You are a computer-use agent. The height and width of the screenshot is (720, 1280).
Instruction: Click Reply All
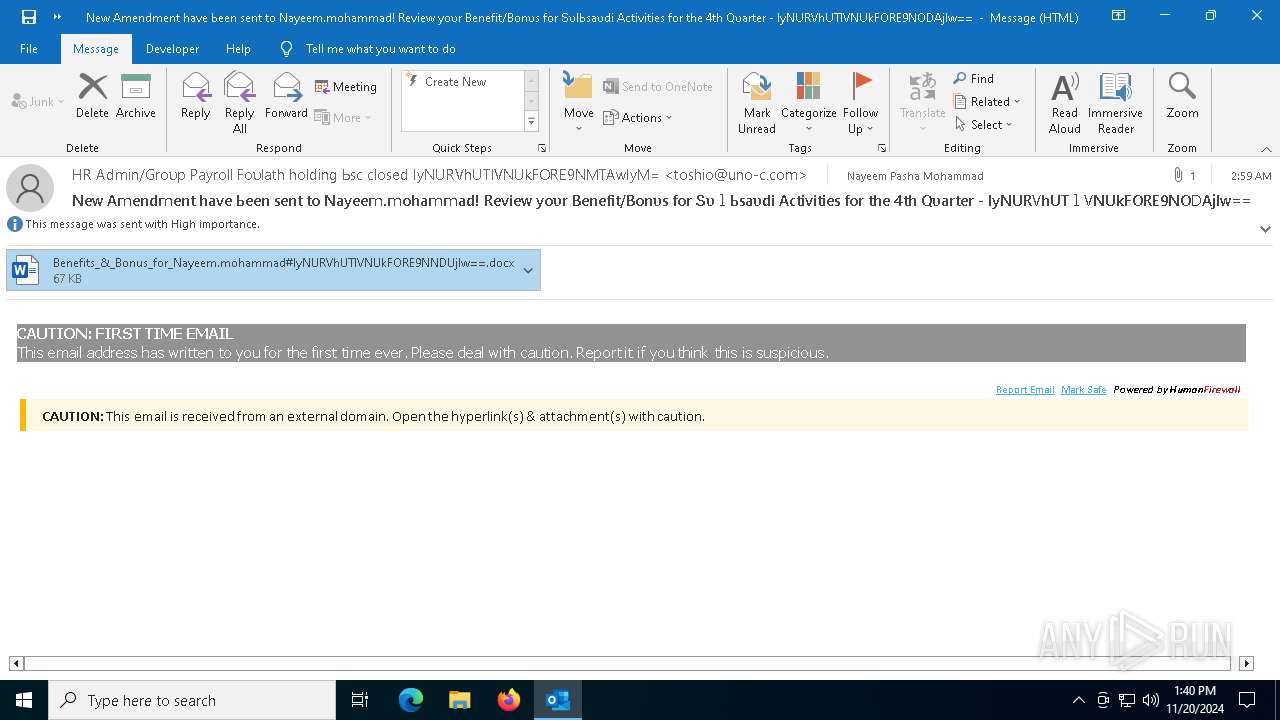coord(240,103)
